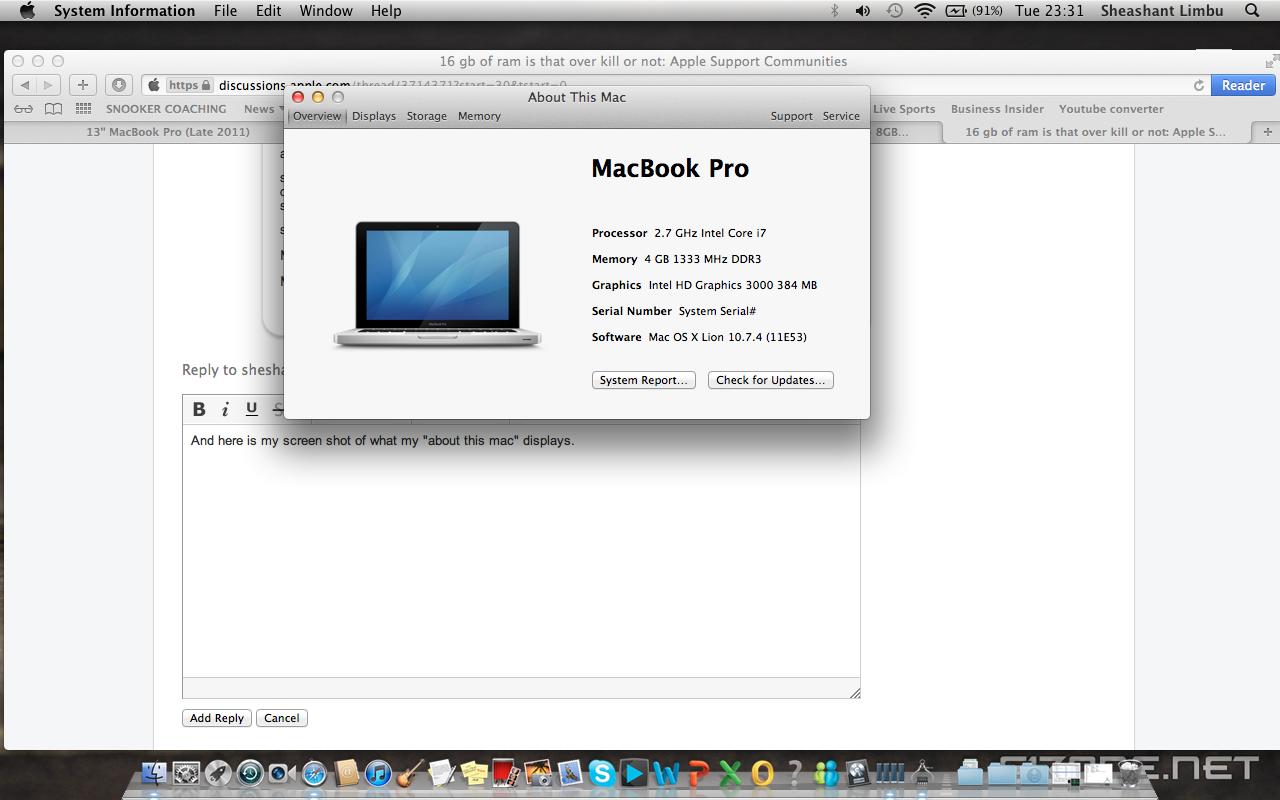The width and height of the screenshot is (1280, 800).
Task: Click the 'Mac OS X Lion 10.7.4 (11E53)' software version
Action: point(727,337)
